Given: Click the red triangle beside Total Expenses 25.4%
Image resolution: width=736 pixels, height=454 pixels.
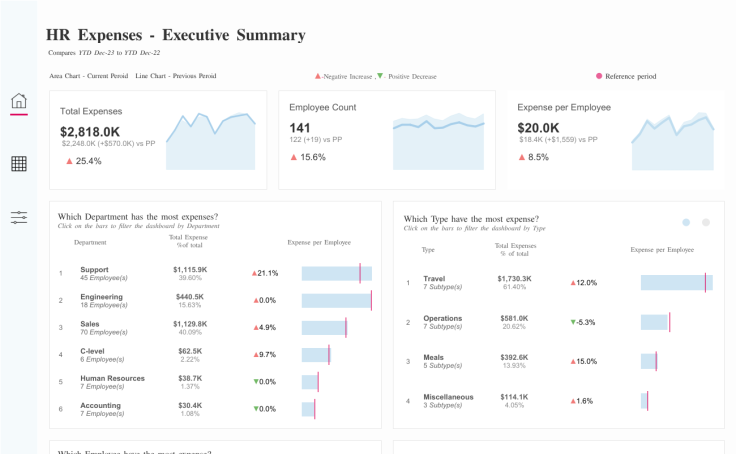Looking at the screenshot, I should [69, 161].
